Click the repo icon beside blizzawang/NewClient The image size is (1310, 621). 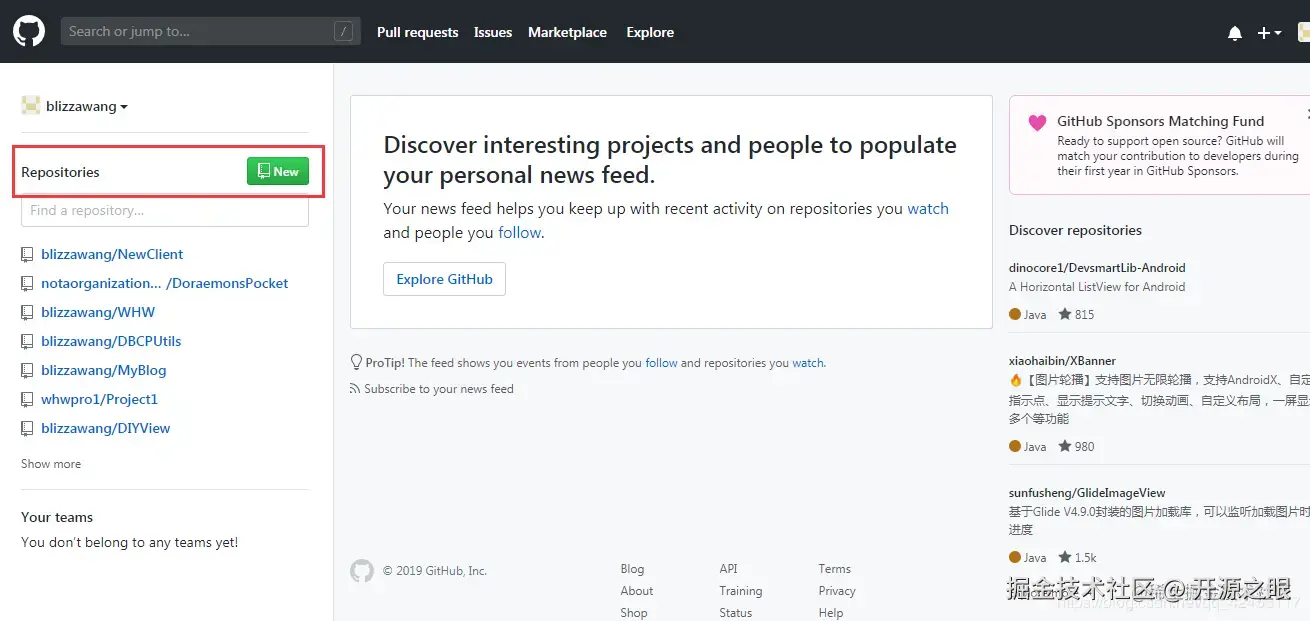(x=28, y=255)
